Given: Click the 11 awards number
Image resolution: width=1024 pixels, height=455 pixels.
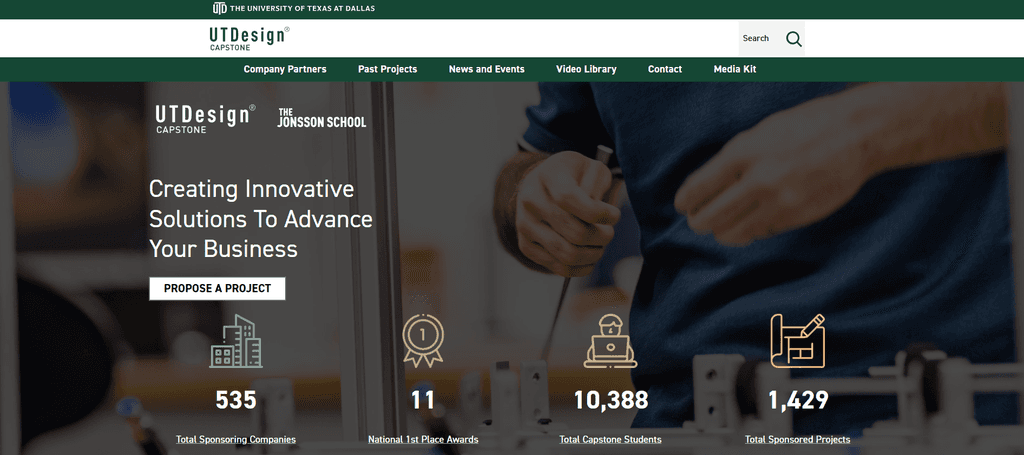Looking at the screenshot, I should 423,400.
